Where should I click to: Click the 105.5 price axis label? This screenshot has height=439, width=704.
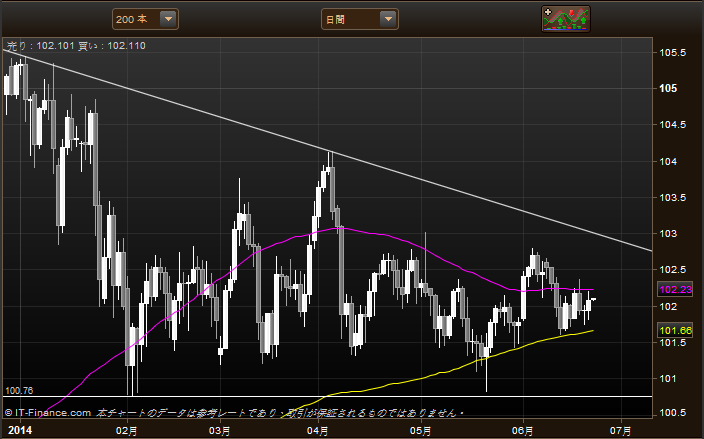click(672, 53)
